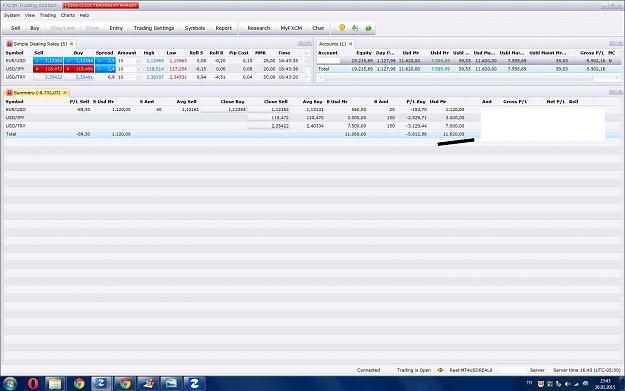Click the Pip Cost column header
The height and width of the screenshot is (391, 625).
tap(238, 53)
